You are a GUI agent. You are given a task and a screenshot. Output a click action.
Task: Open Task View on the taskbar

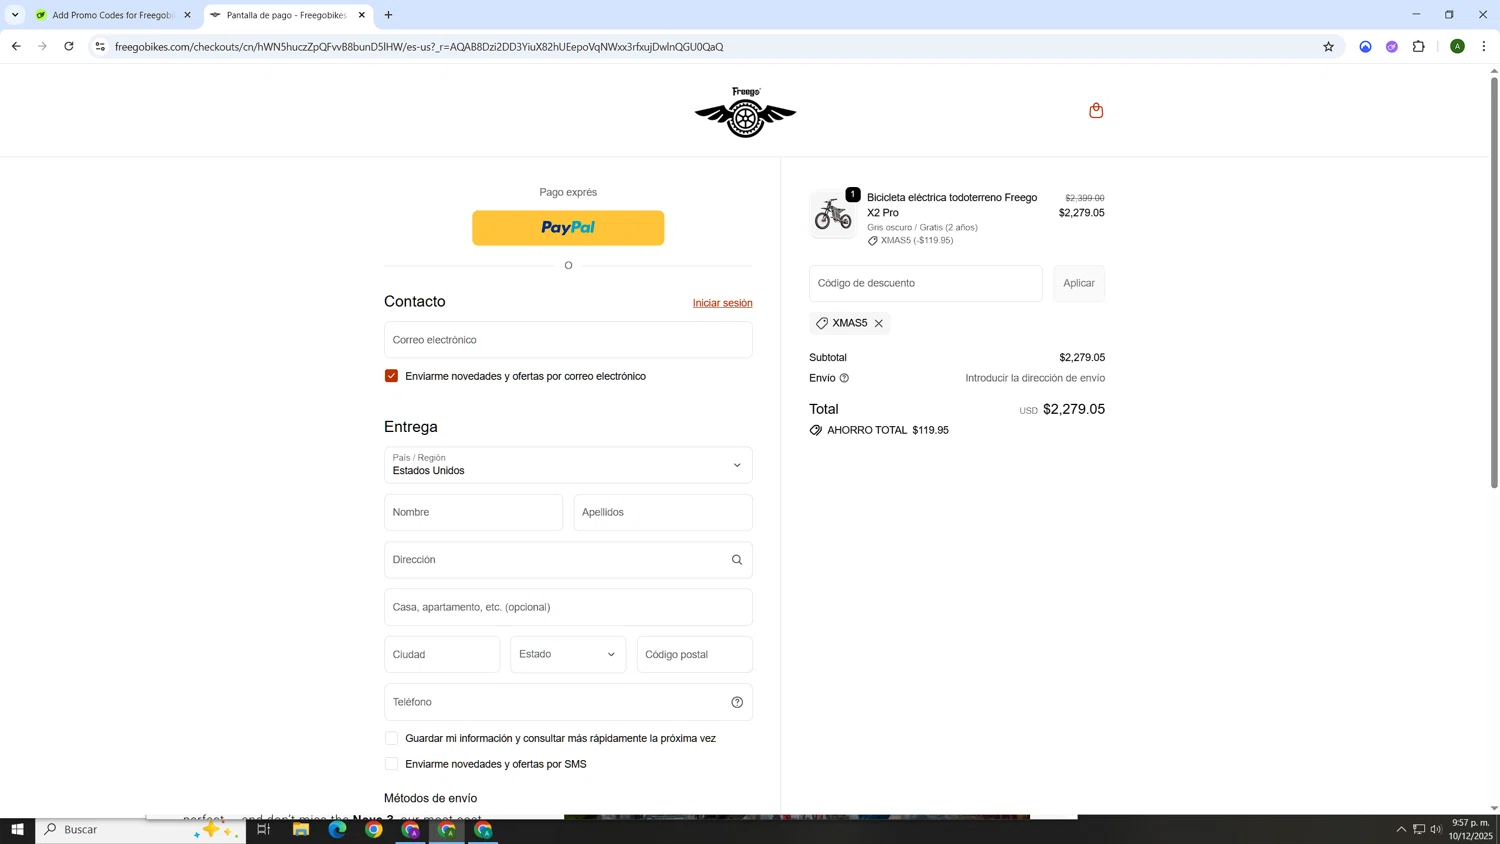pyautogui.click(x=264, y=829)
